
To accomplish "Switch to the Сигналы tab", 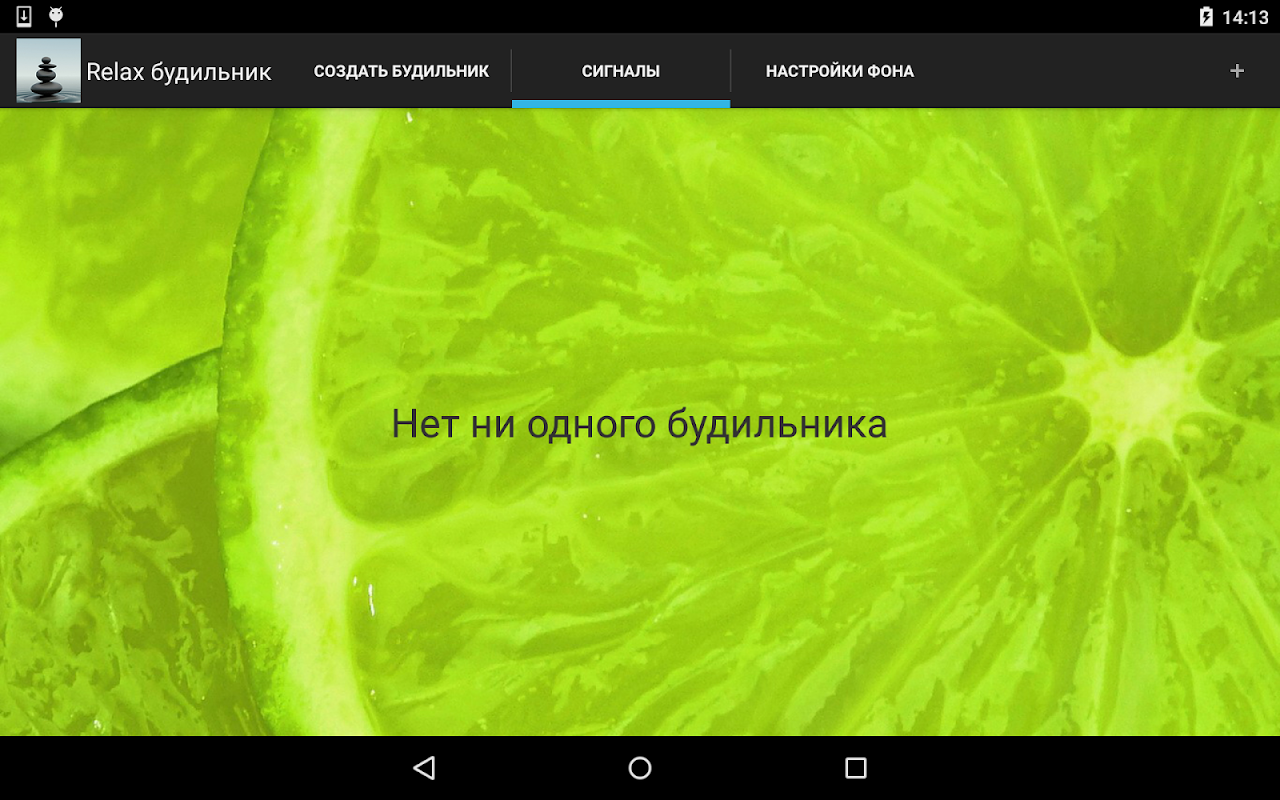I will tap(621, 71).
